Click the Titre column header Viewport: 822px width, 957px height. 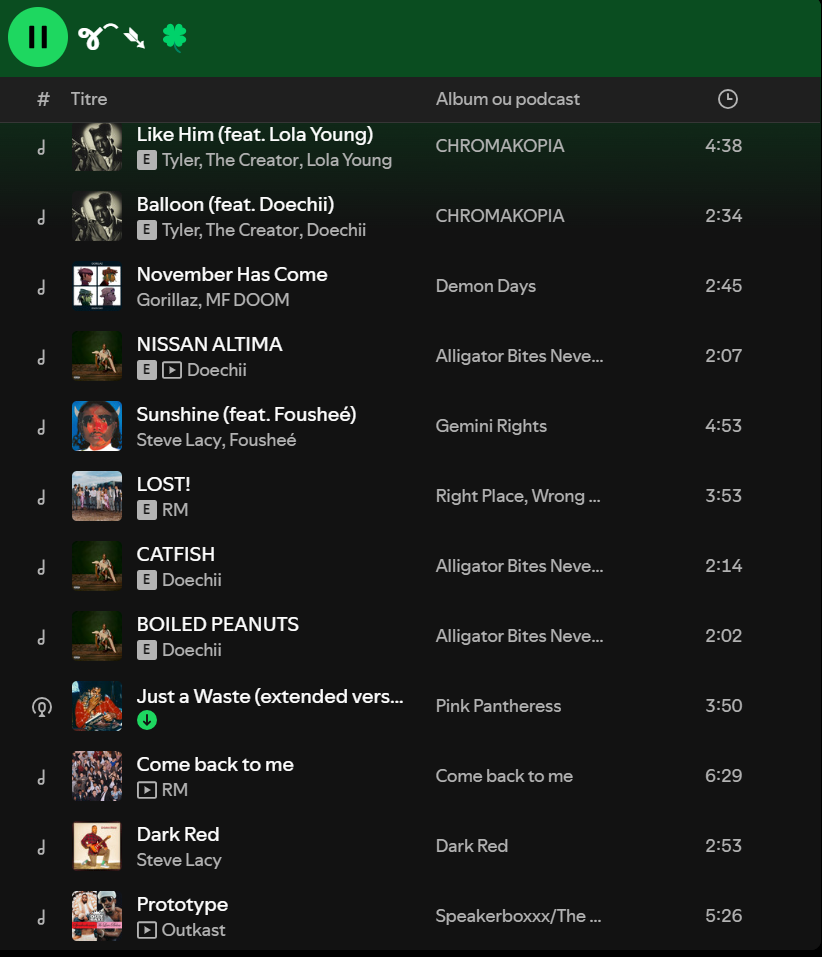(x=89, y=99)
